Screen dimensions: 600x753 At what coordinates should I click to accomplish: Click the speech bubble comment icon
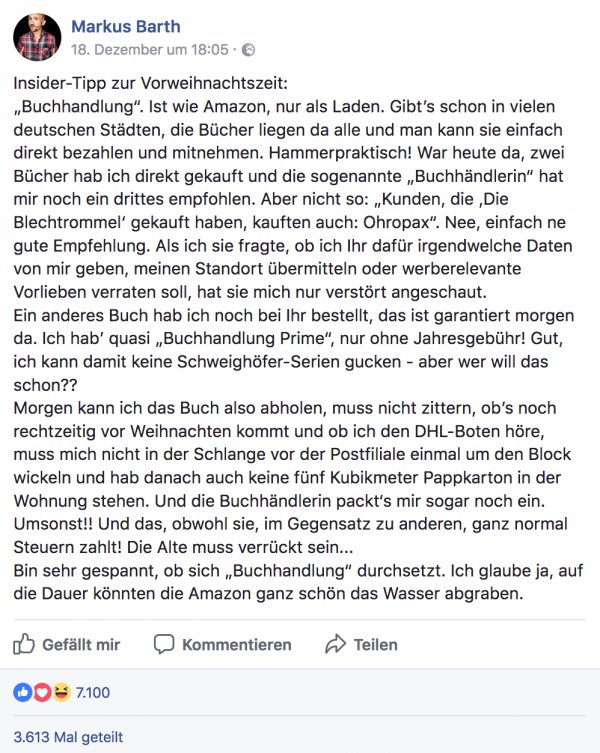[x=166, y=644]
